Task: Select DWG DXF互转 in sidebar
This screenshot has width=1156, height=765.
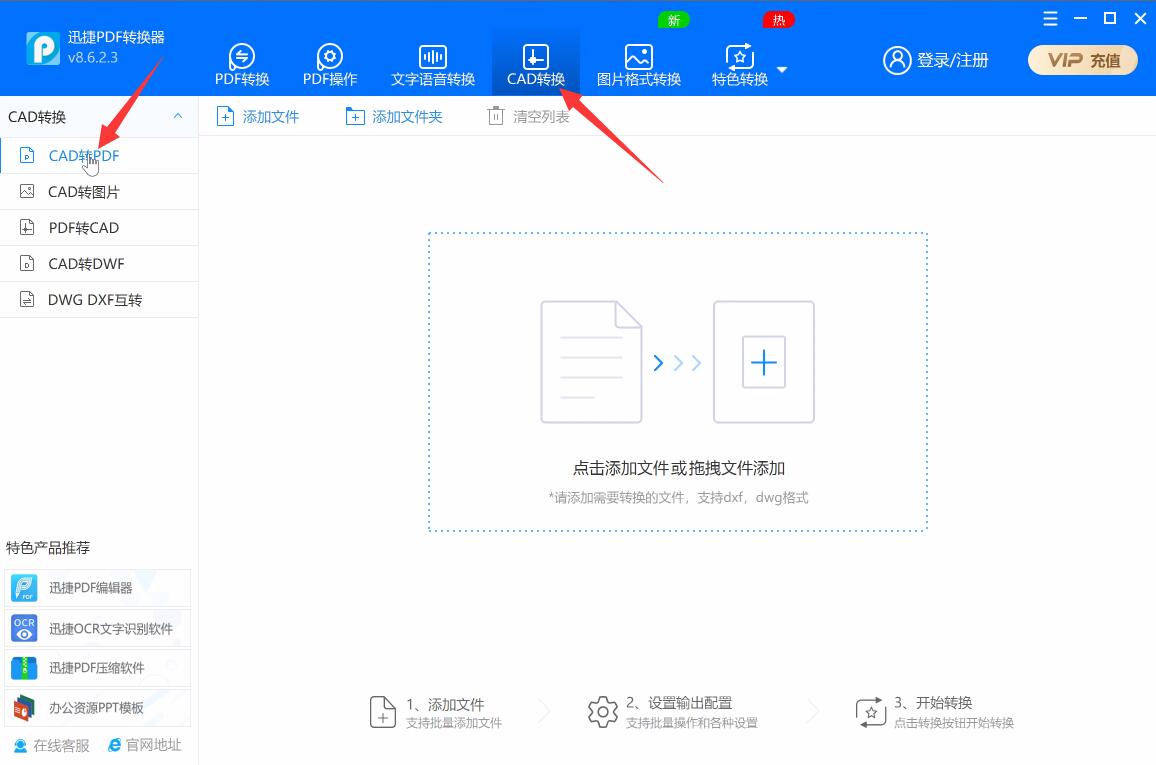Action: (x=99, y=300)
